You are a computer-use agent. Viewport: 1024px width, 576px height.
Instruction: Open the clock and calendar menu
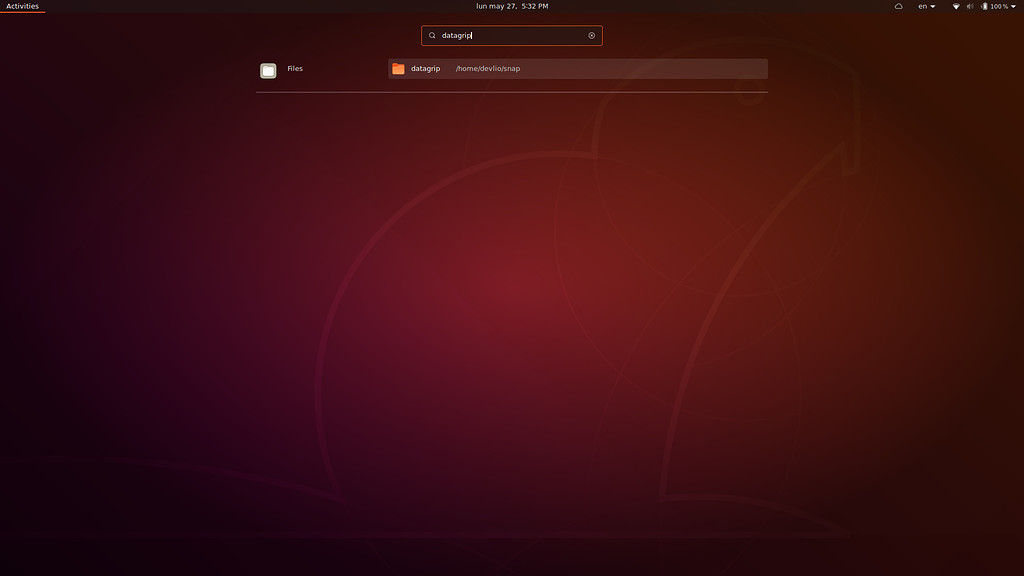pos(511,6)
